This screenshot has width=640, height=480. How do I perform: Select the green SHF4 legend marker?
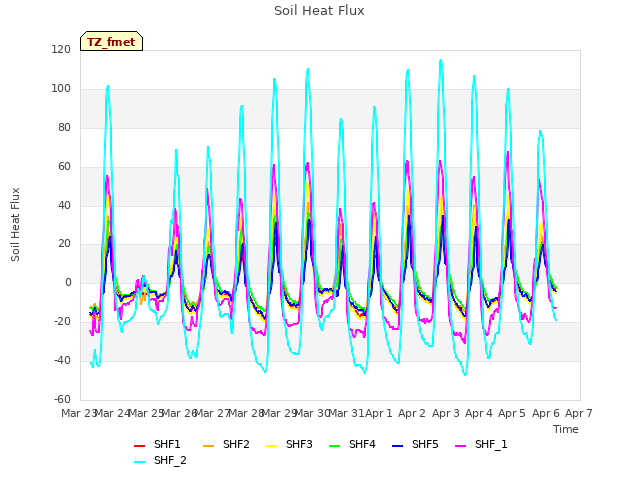point(334,446)
